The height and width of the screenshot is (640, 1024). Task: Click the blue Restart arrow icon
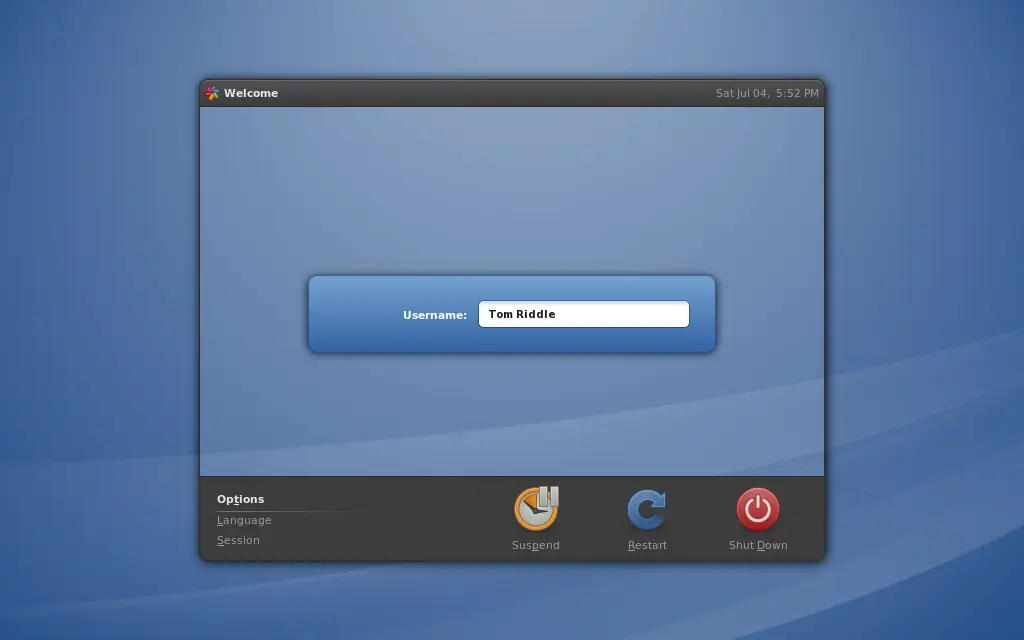click(x=647, y=509)
